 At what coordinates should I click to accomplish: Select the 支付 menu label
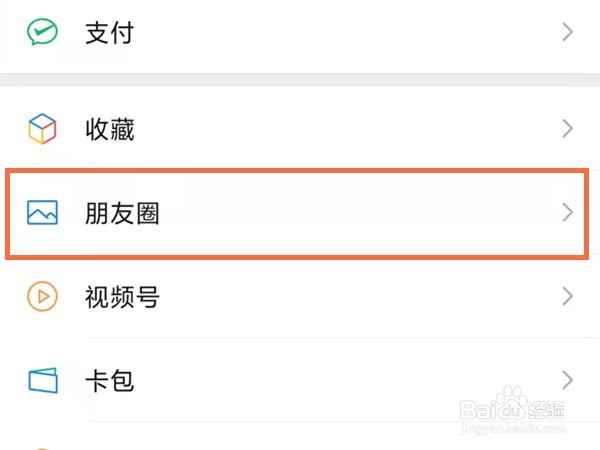click(110, 33)
